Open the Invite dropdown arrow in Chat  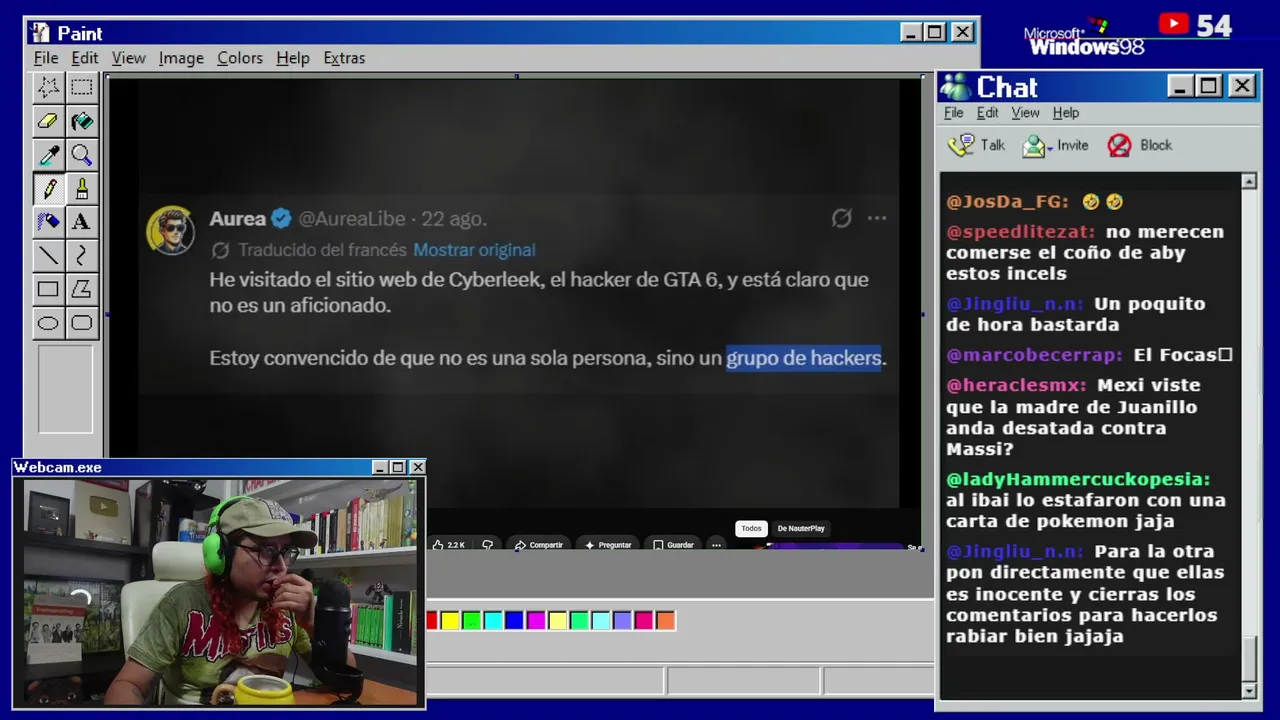click(x=1051, y=148)
